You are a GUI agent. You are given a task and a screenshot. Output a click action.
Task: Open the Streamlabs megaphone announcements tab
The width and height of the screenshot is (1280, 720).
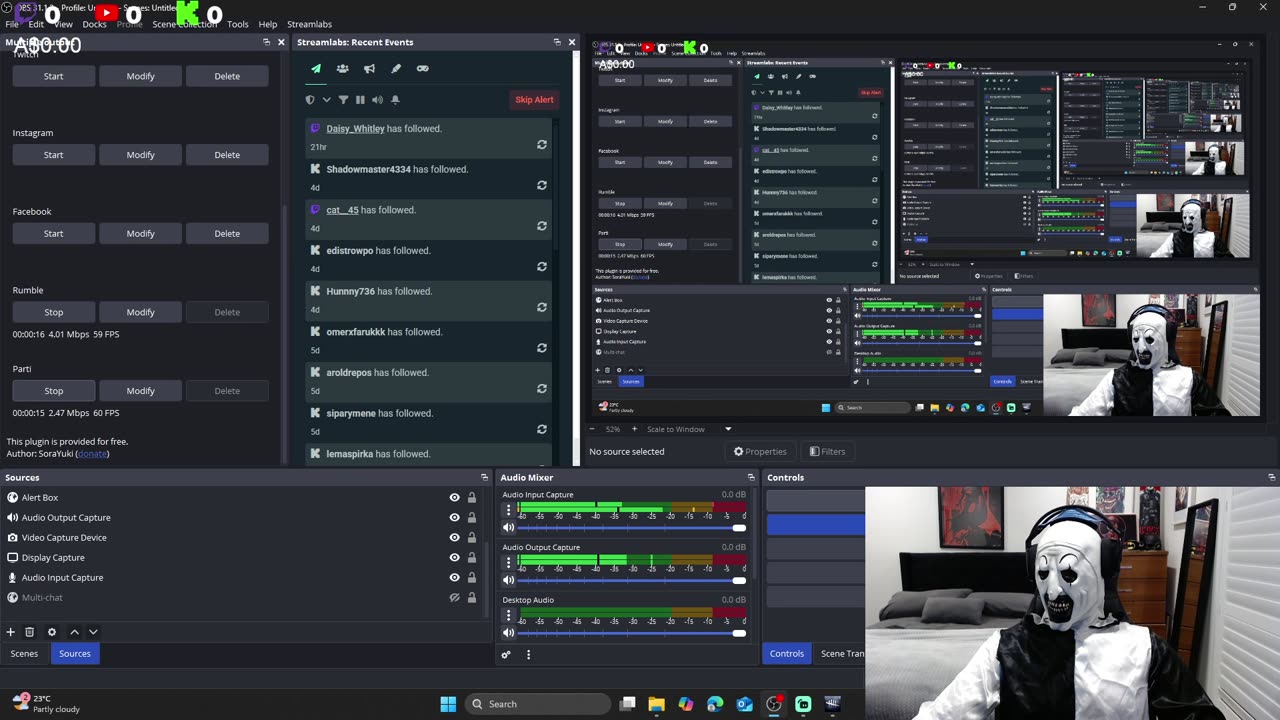[369, 69]
